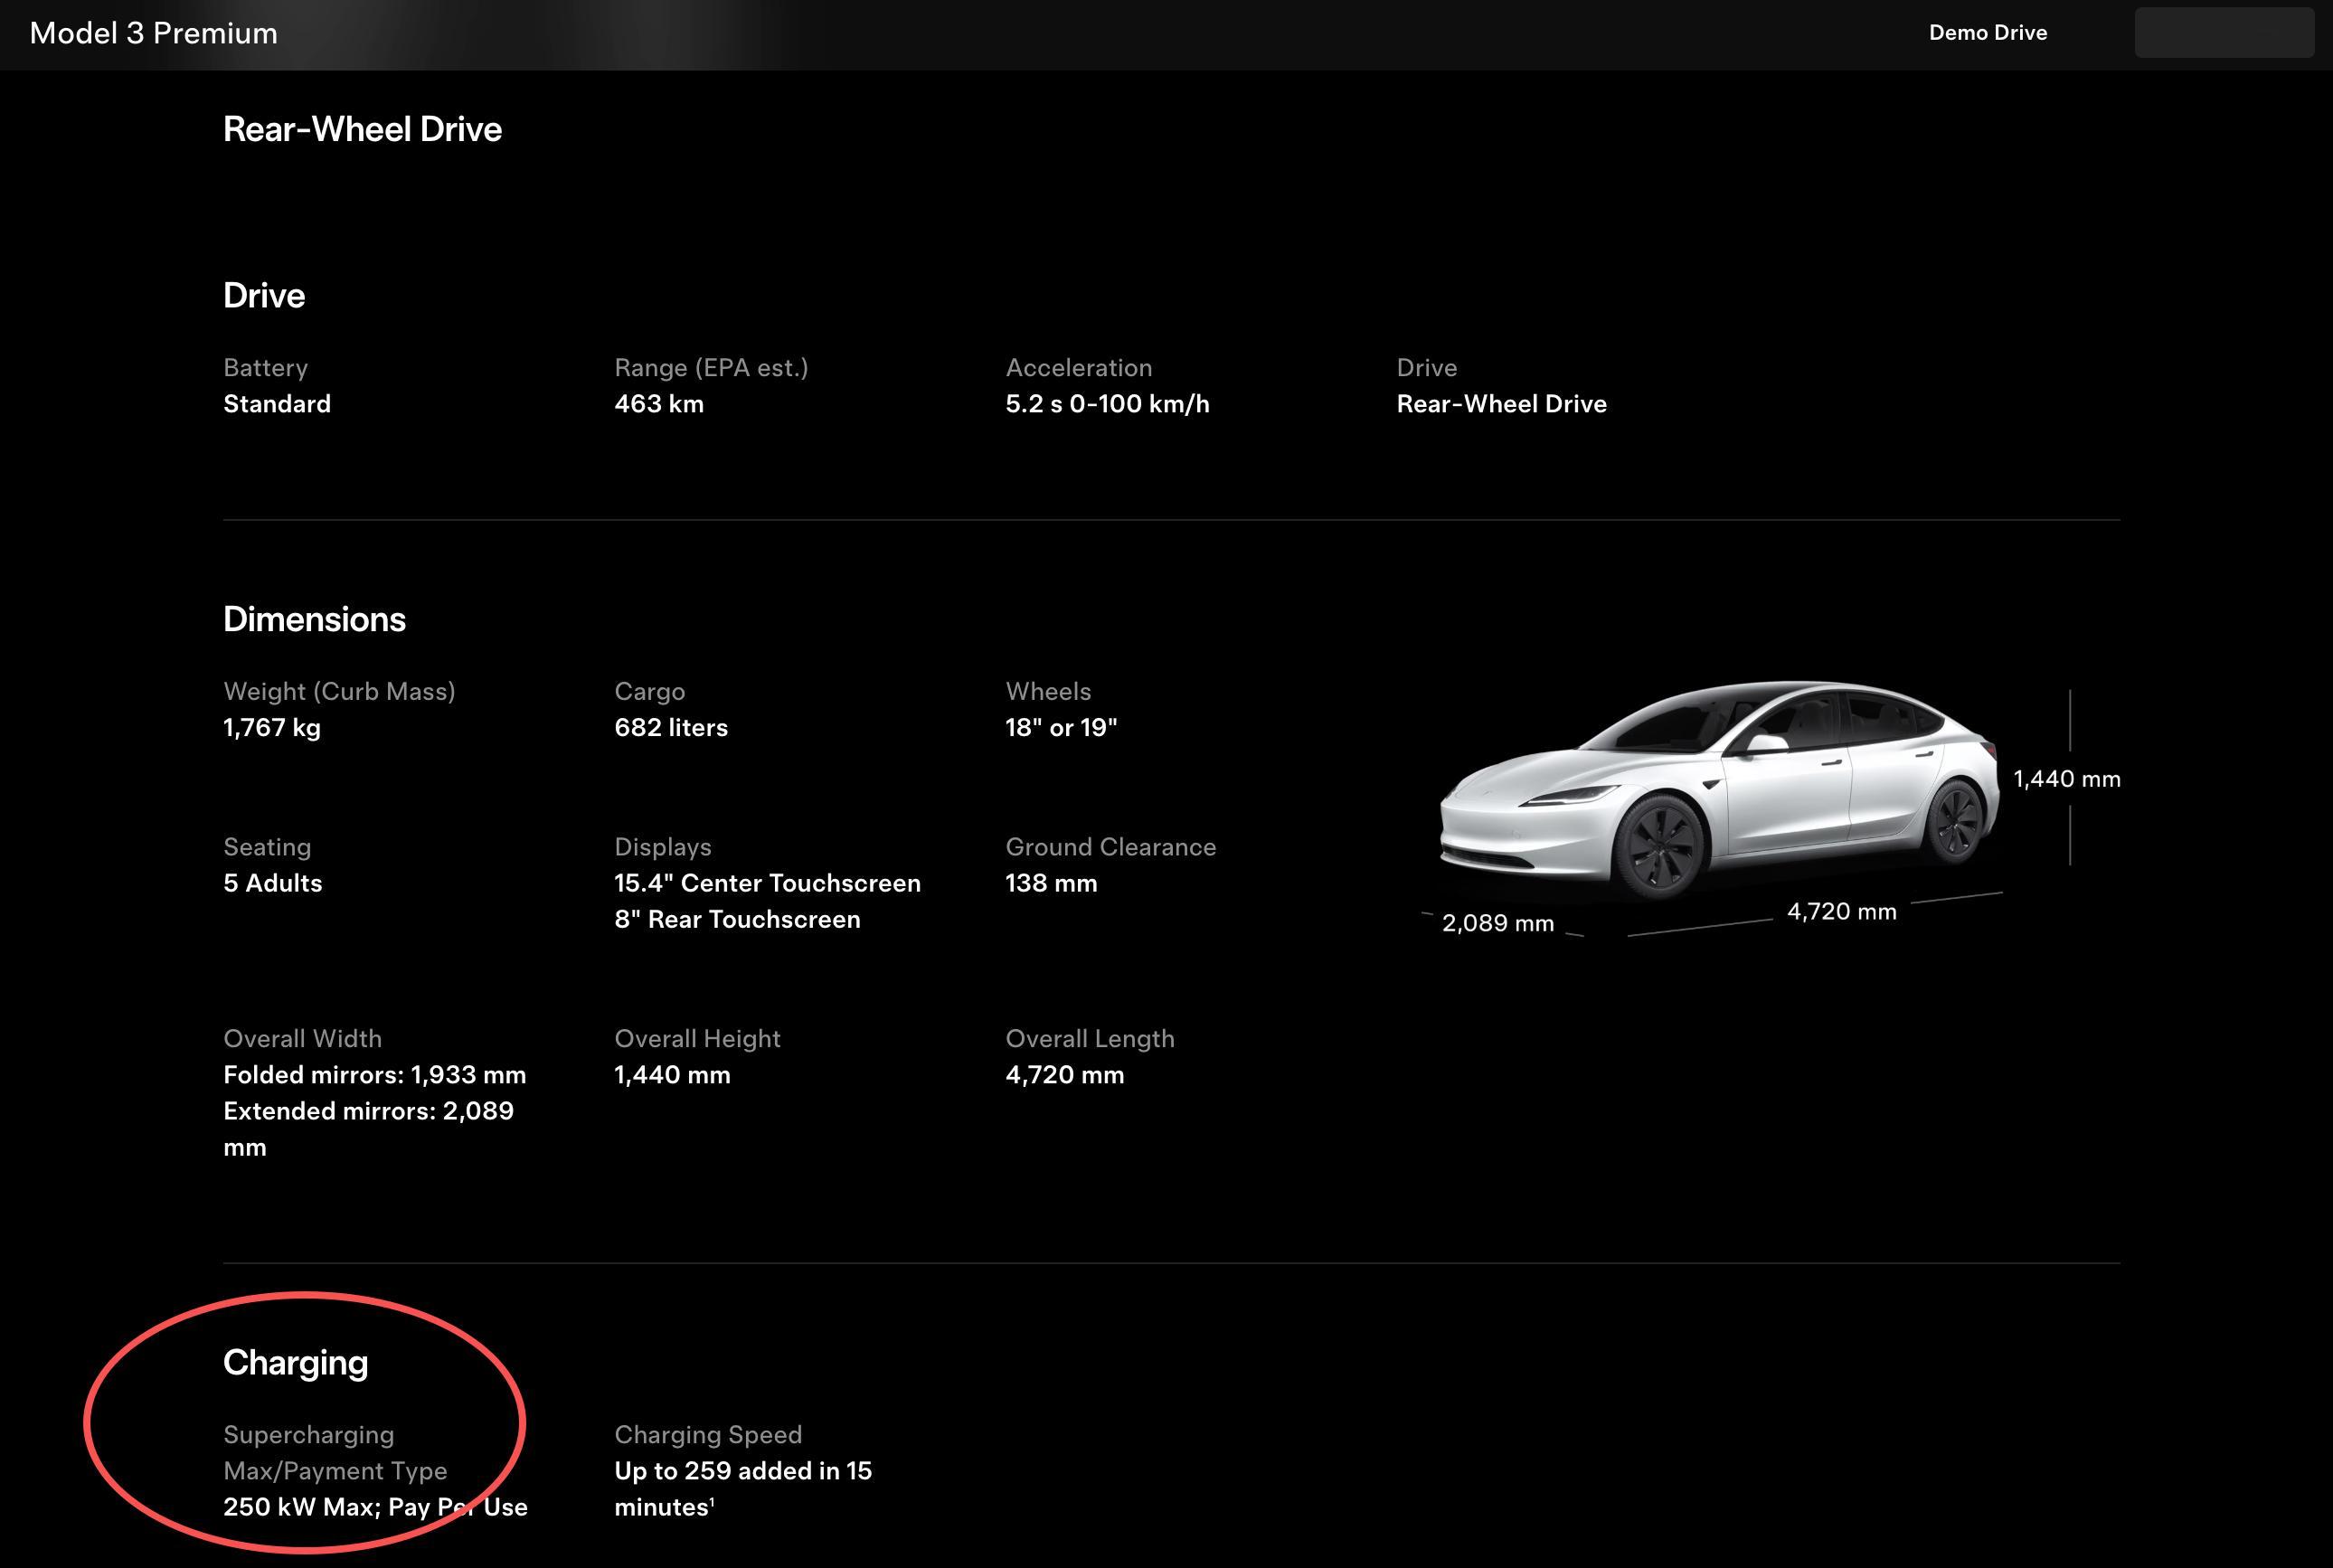
Task: Select the 138 mm clearance value
Action: click(1051, 883)
